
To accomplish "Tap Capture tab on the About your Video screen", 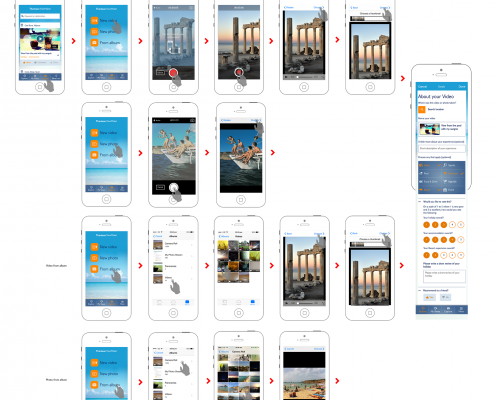I will [448, 310].
